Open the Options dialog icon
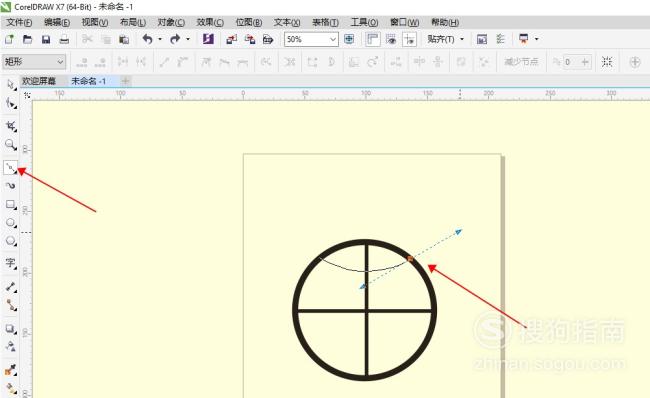 tap(500, 39)
